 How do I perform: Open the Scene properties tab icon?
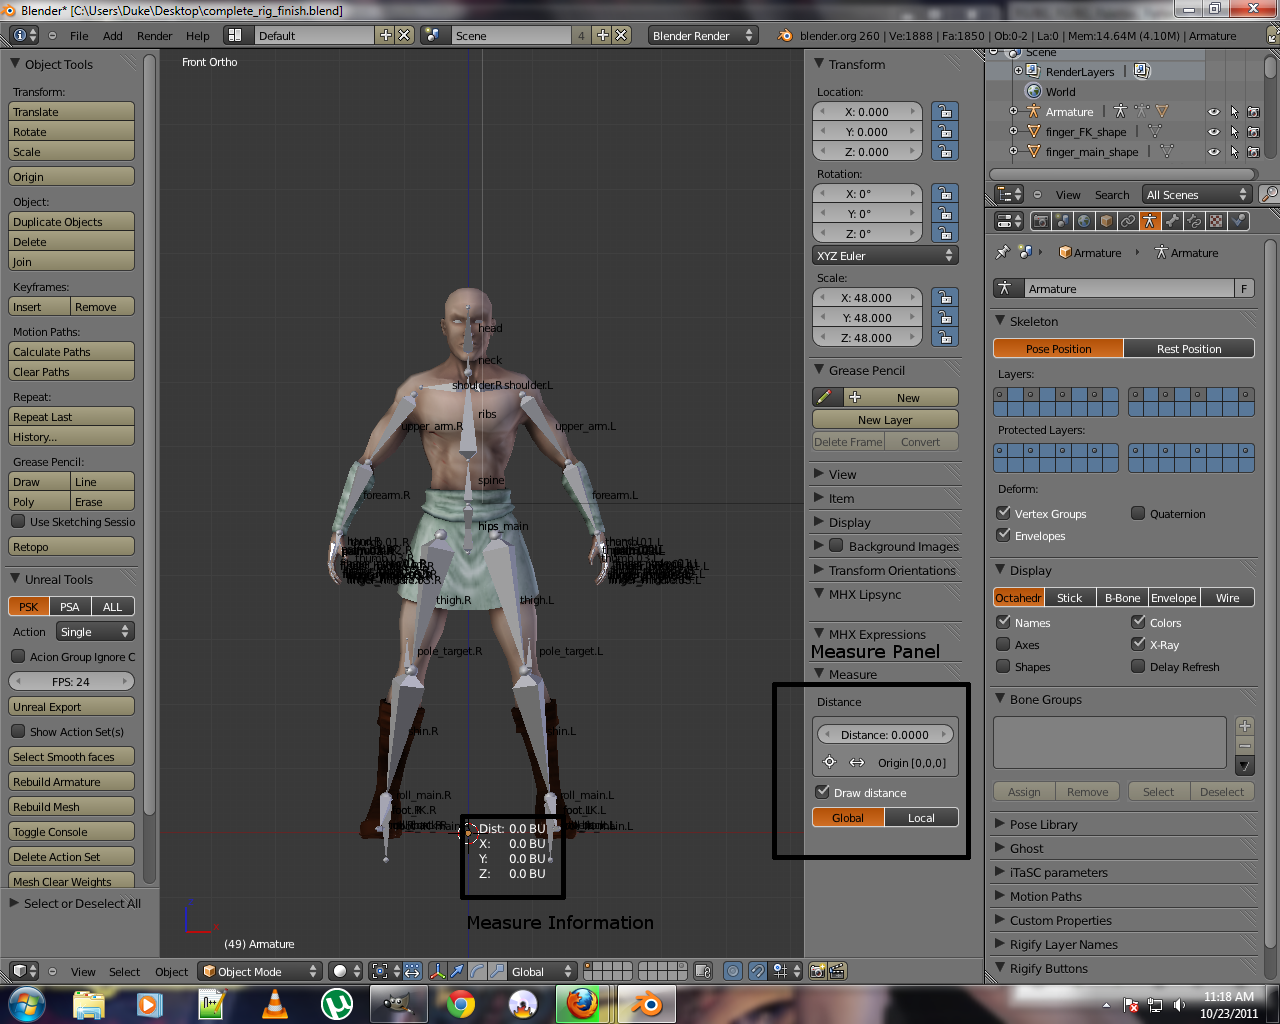point(1062,221)
